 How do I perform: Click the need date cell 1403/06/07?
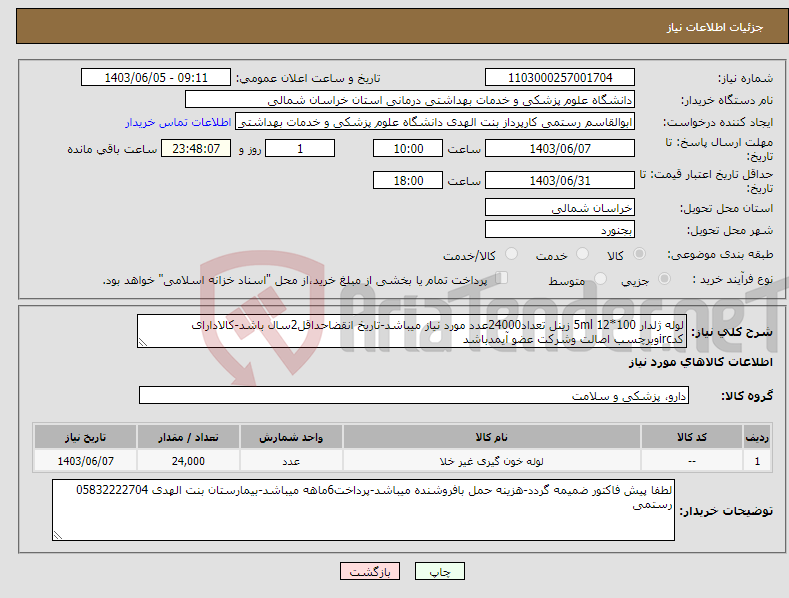click(86, 461)
